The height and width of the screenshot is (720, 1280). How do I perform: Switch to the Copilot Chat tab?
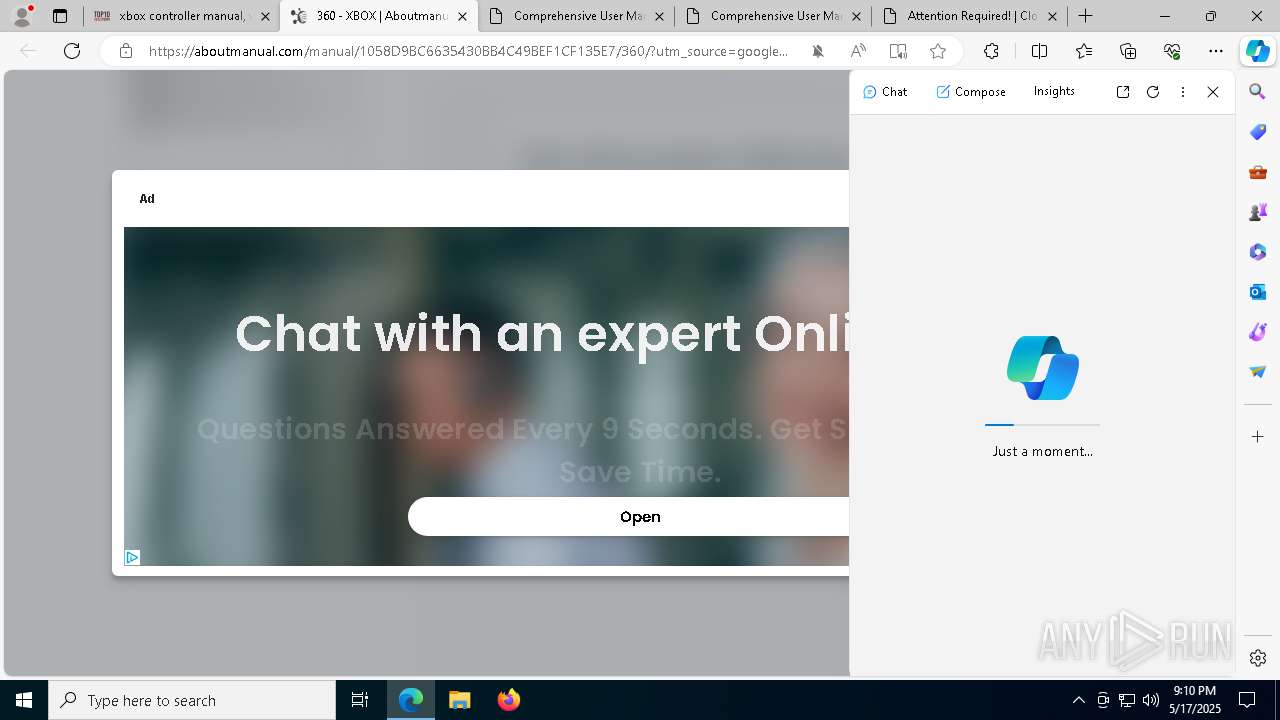tap(885, 91)
